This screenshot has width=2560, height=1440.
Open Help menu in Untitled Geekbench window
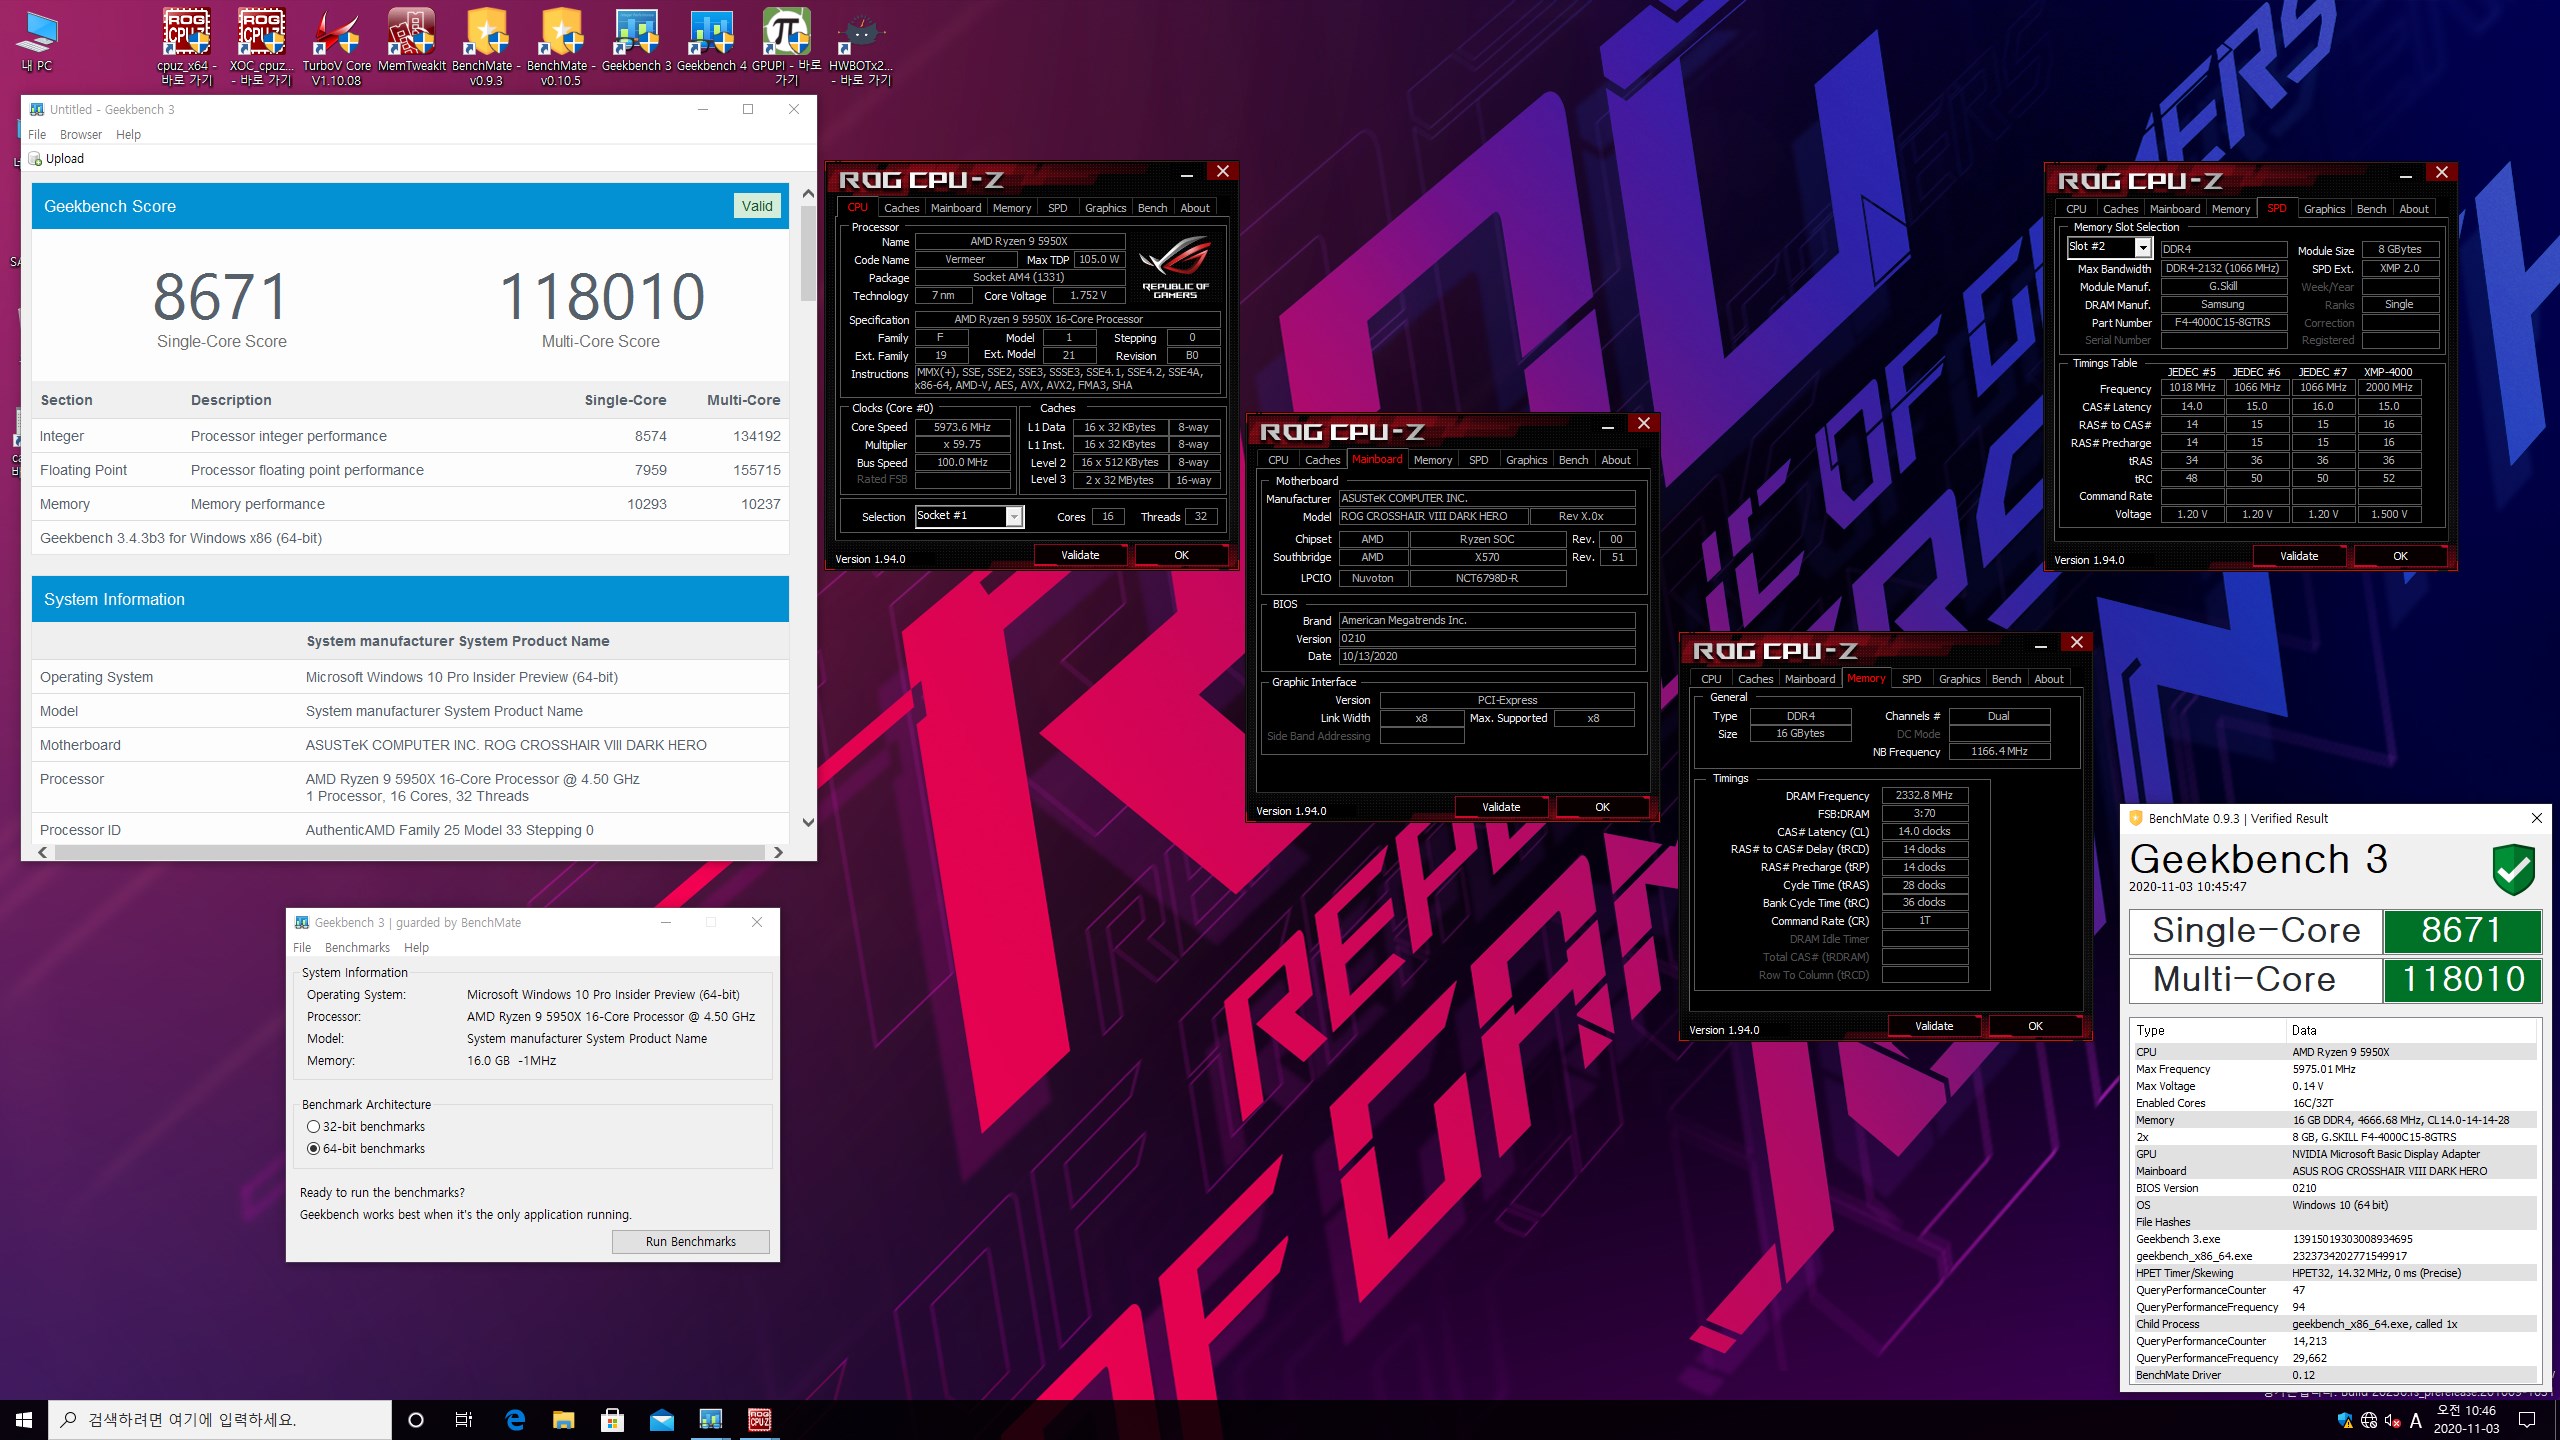128,134
